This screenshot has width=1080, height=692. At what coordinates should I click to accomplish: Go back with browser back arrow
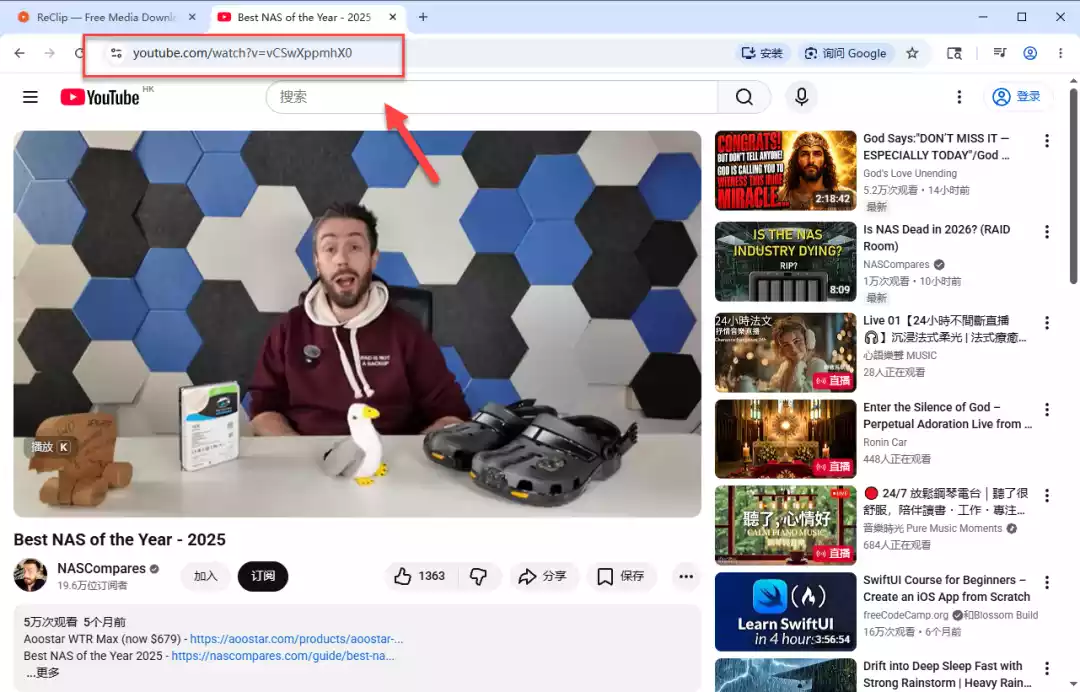(x=19, y=53)
